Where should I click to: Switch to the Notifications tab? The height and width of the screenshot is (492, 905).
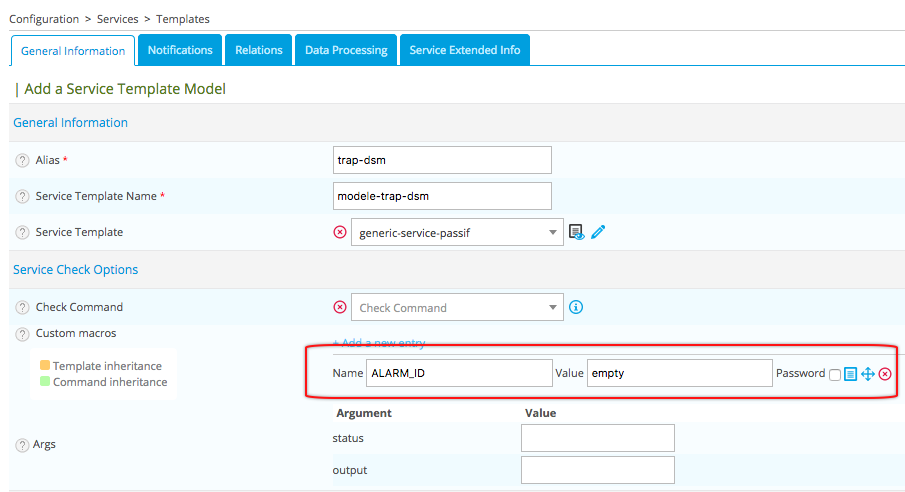click(180, 50)
